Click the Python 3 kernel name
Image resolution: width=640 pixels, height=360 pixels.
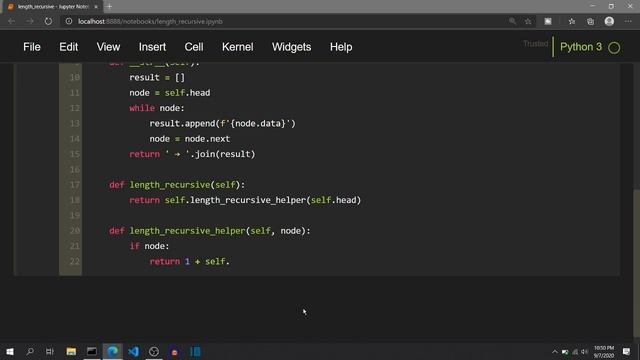click(581, 47)
